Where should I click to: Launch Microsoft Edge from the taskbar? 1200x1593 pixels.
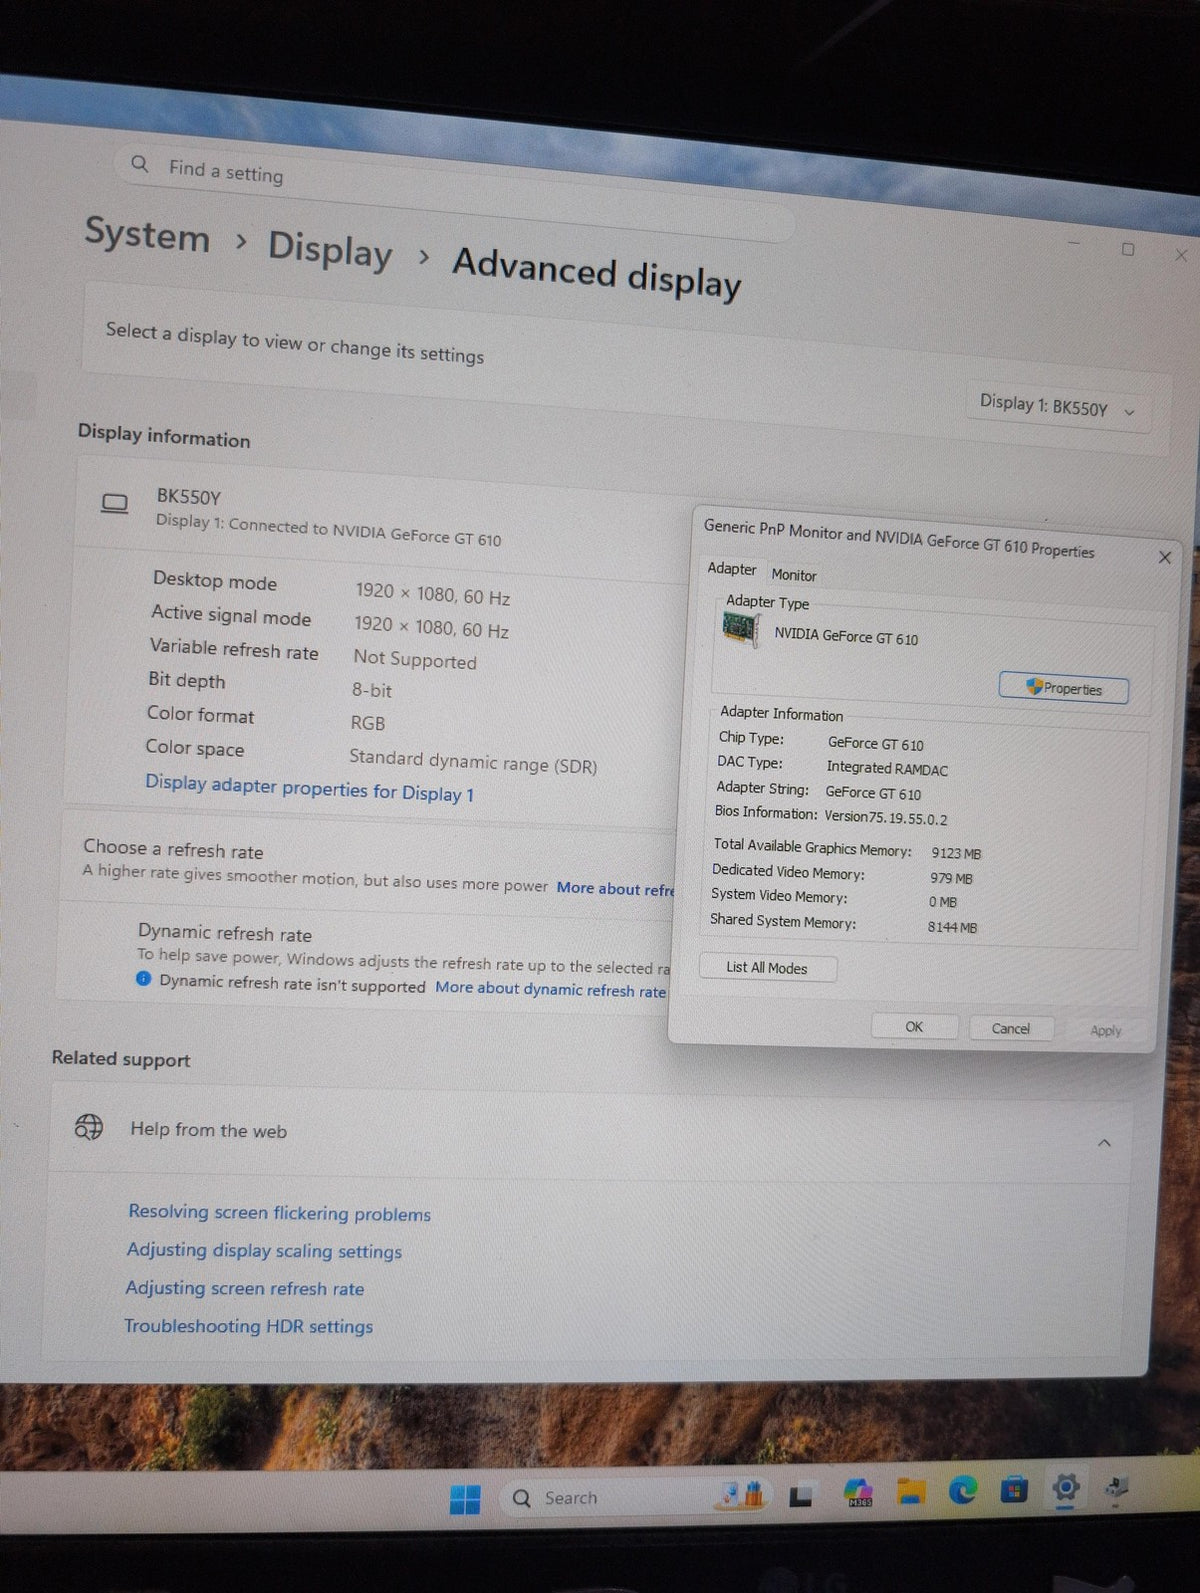[963, 1490]
